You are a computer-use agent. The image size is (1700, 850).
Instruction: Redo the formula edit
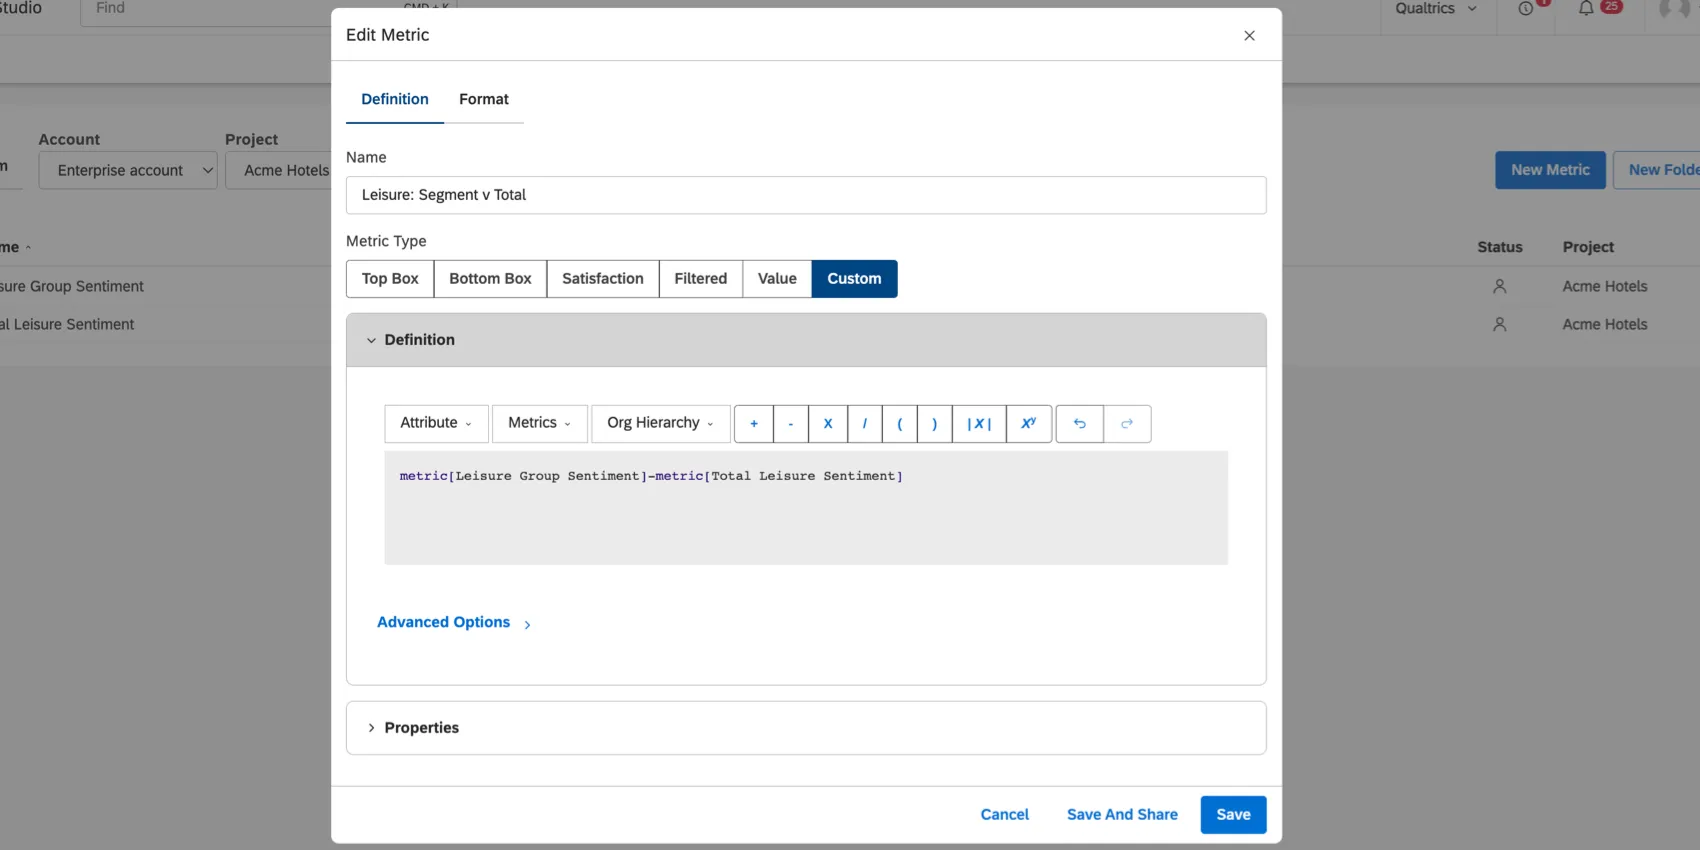pyautogui.click(x=1127, y=424)
